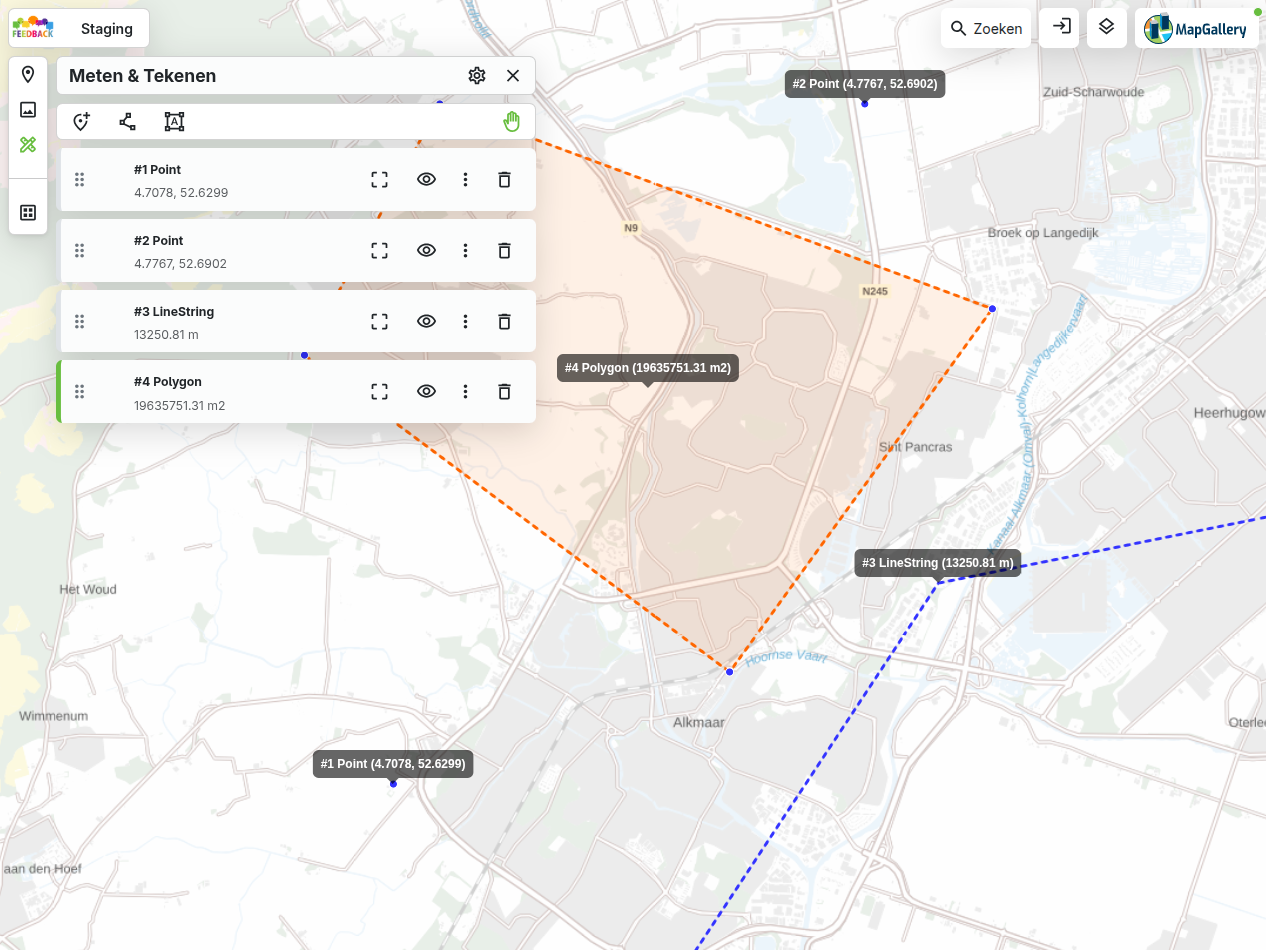Zoom to extent of #4 Polygon
1266x950 pixels.
379,392
